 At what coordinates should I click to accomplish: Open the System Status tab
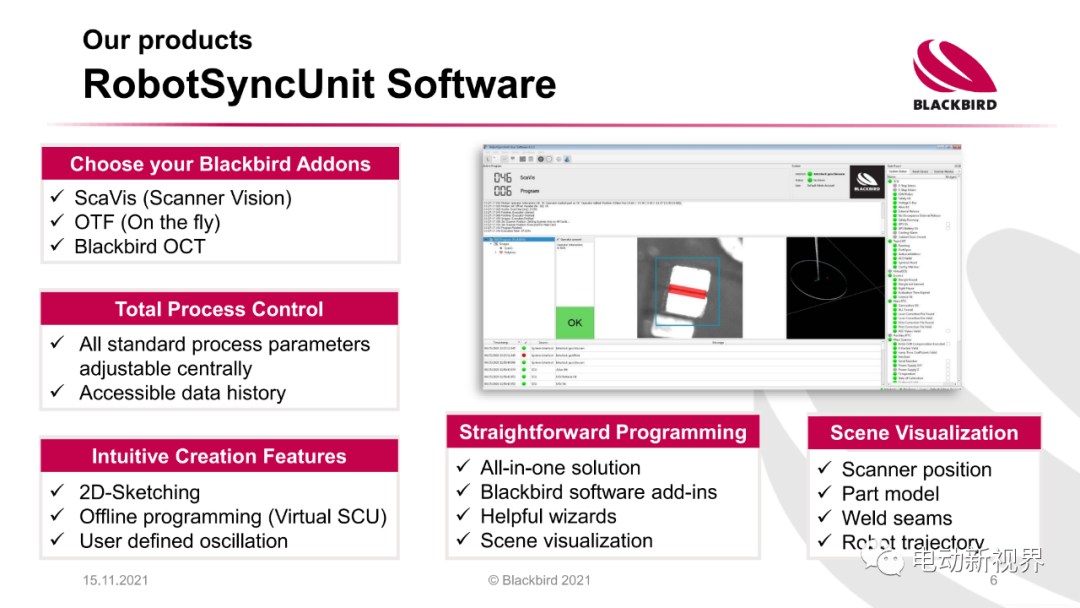click(898, 171)
